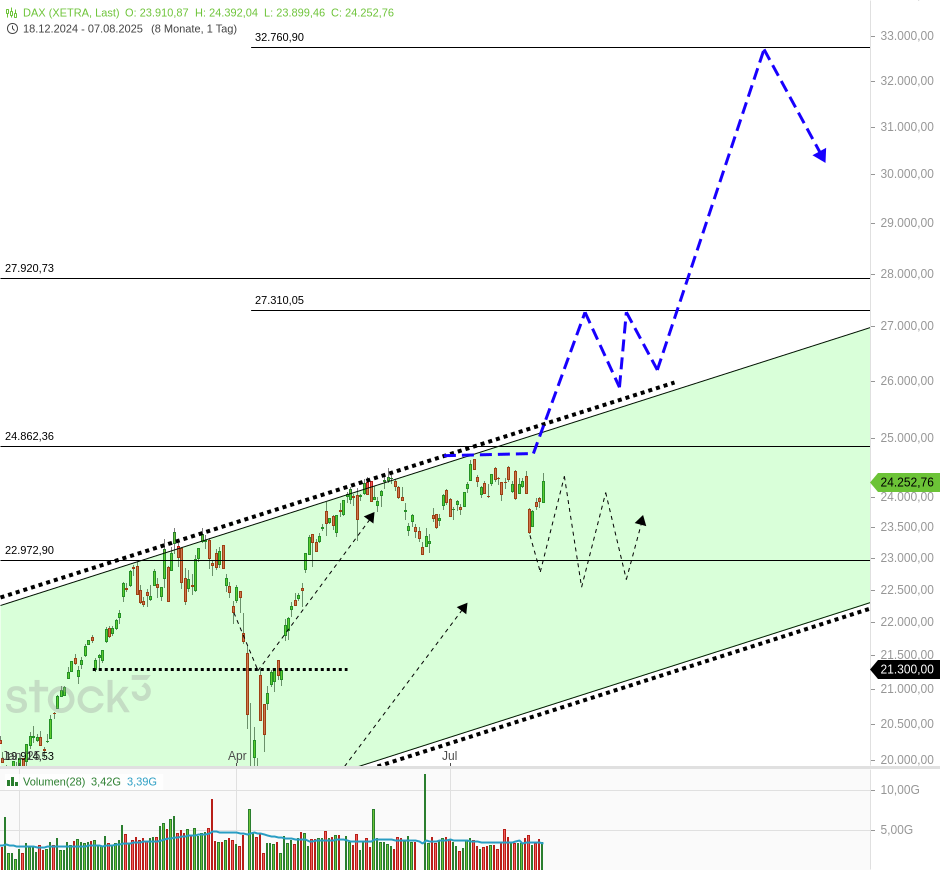Click the 22.972,90 price level label
Screen dimensions: 940x870
29,550
